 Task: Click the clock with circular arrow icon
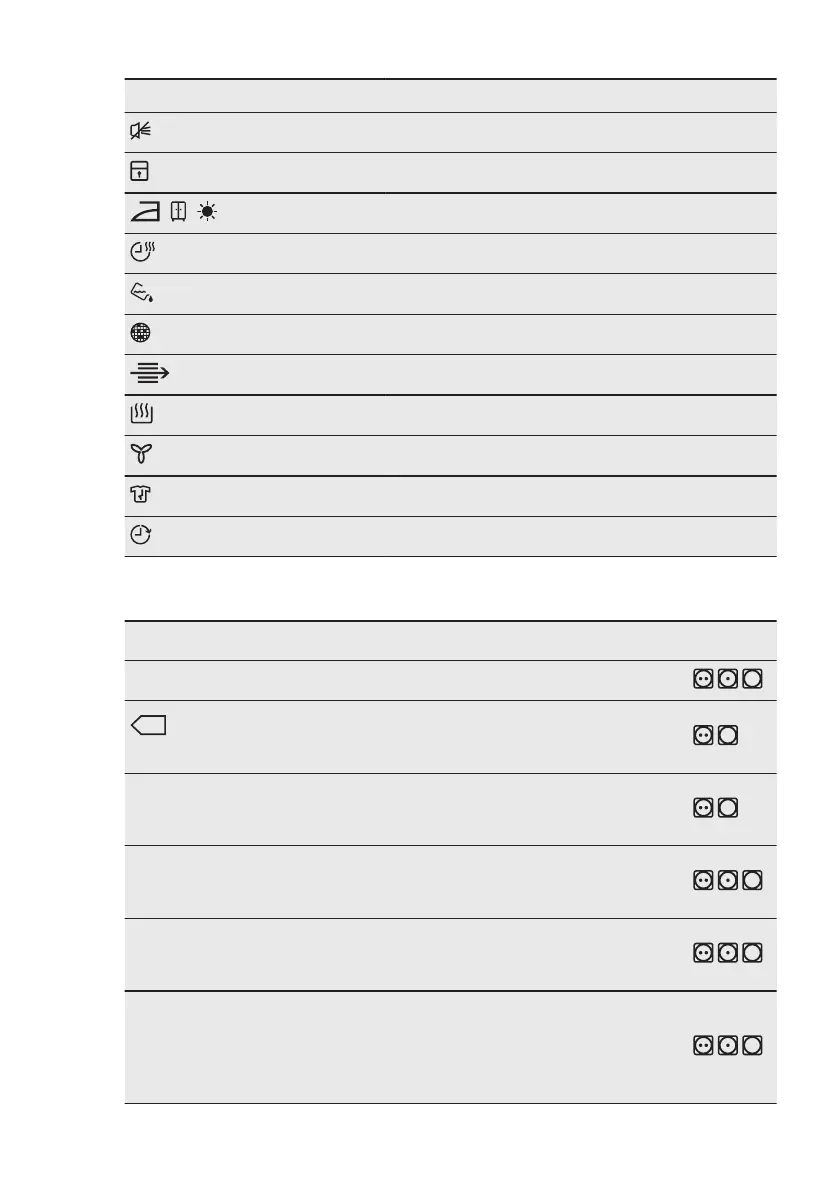[x=141, y=536]
